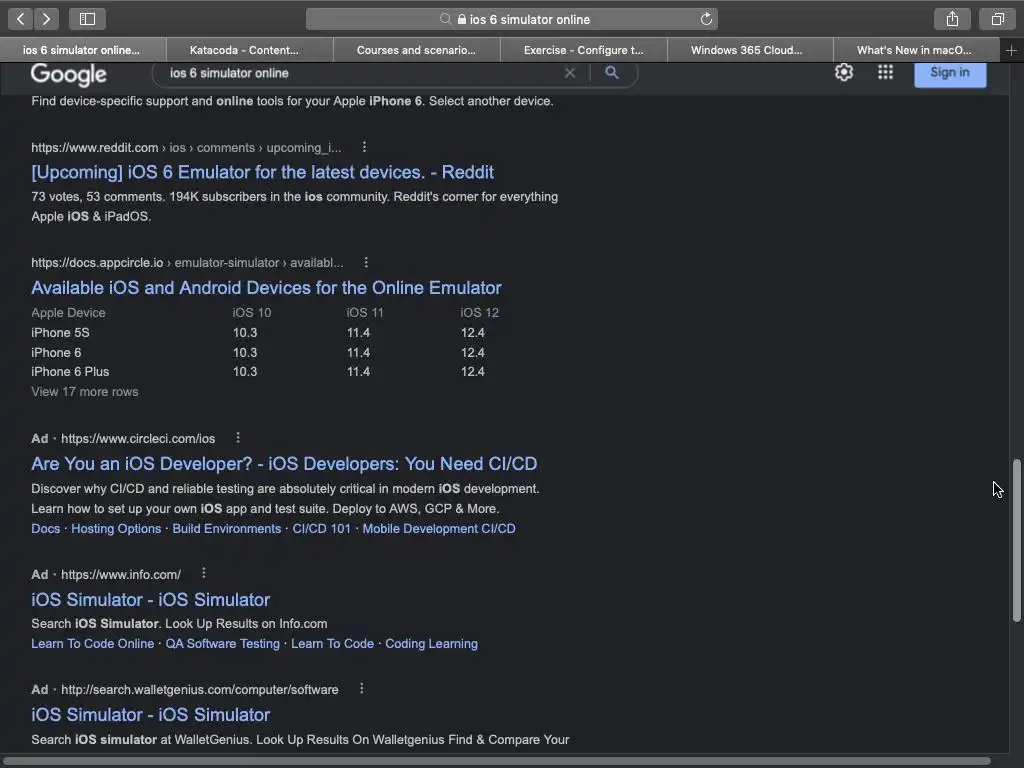This screenshot has height=768, width=1024.
Task: Click the Sign in button
Action: point(950,72)
